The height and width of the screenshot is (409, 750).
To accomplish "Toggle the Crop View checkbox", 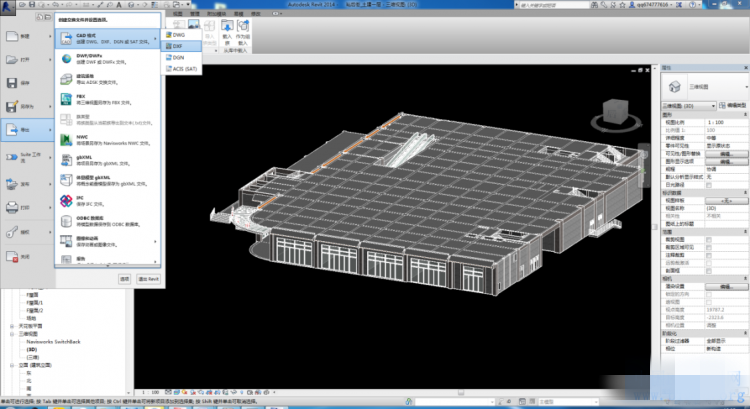I will (709, 240).
